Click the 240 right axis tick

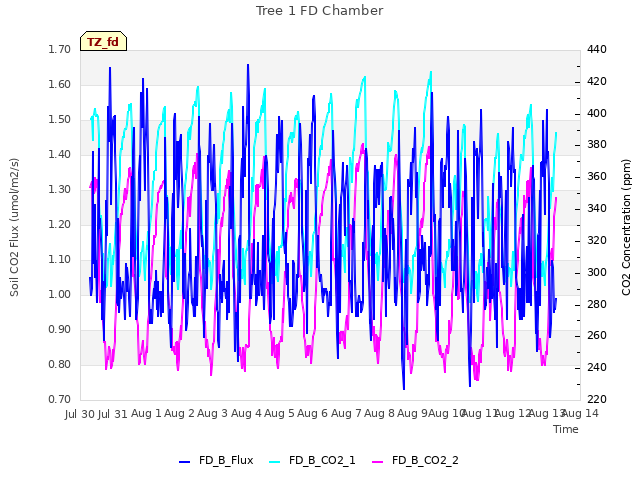point(597,367)
